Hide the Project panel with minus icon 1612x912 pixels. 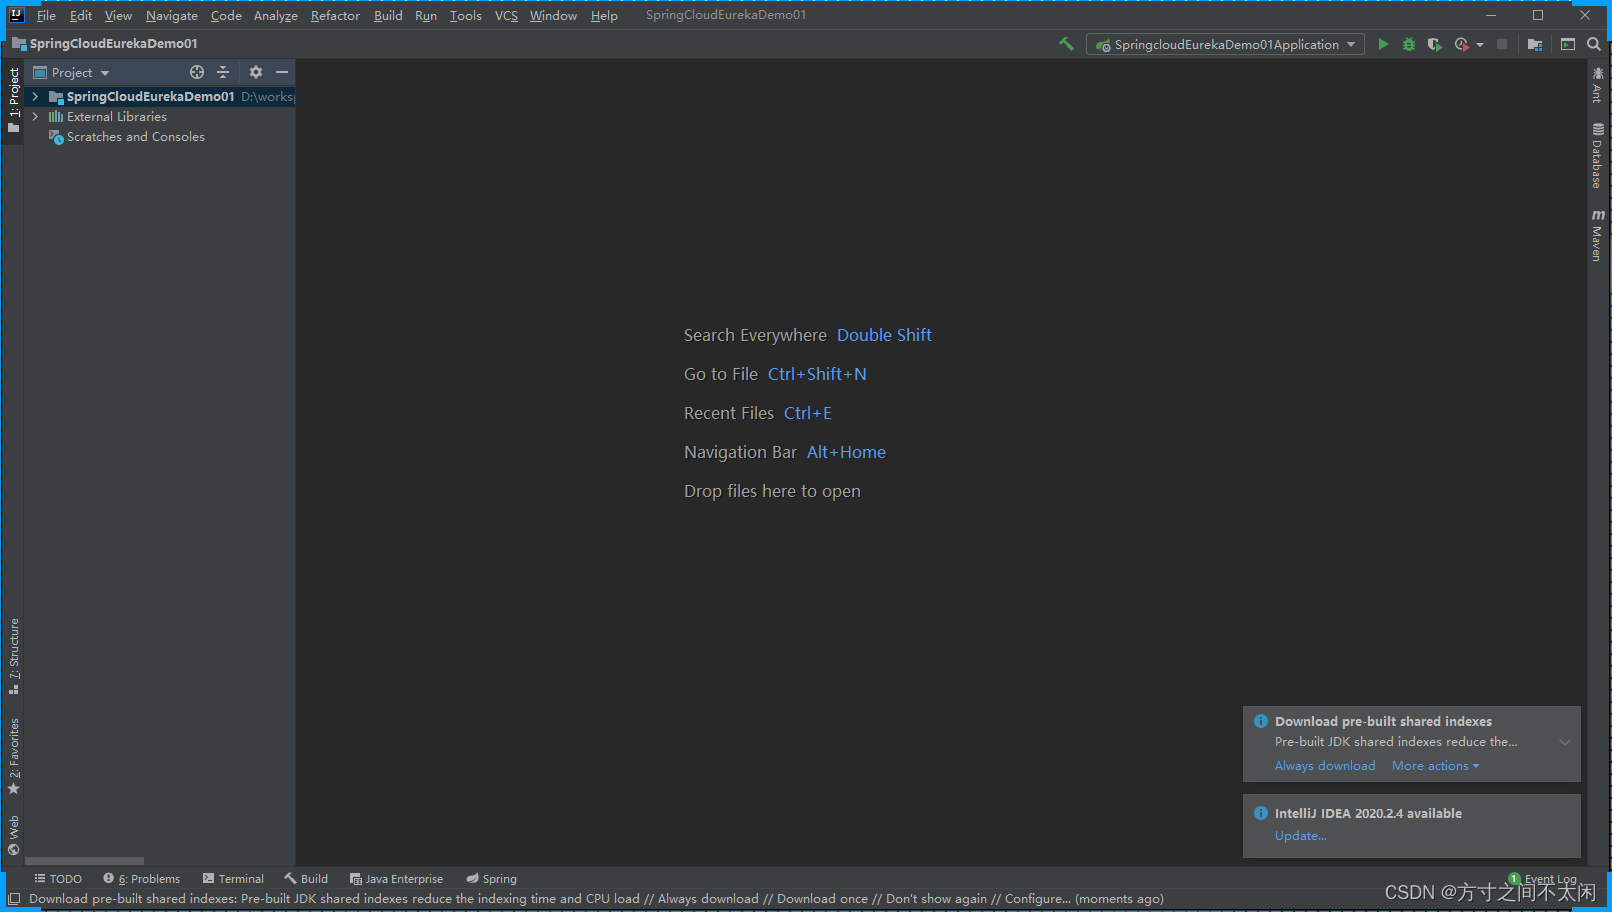[x=282, y=72]
